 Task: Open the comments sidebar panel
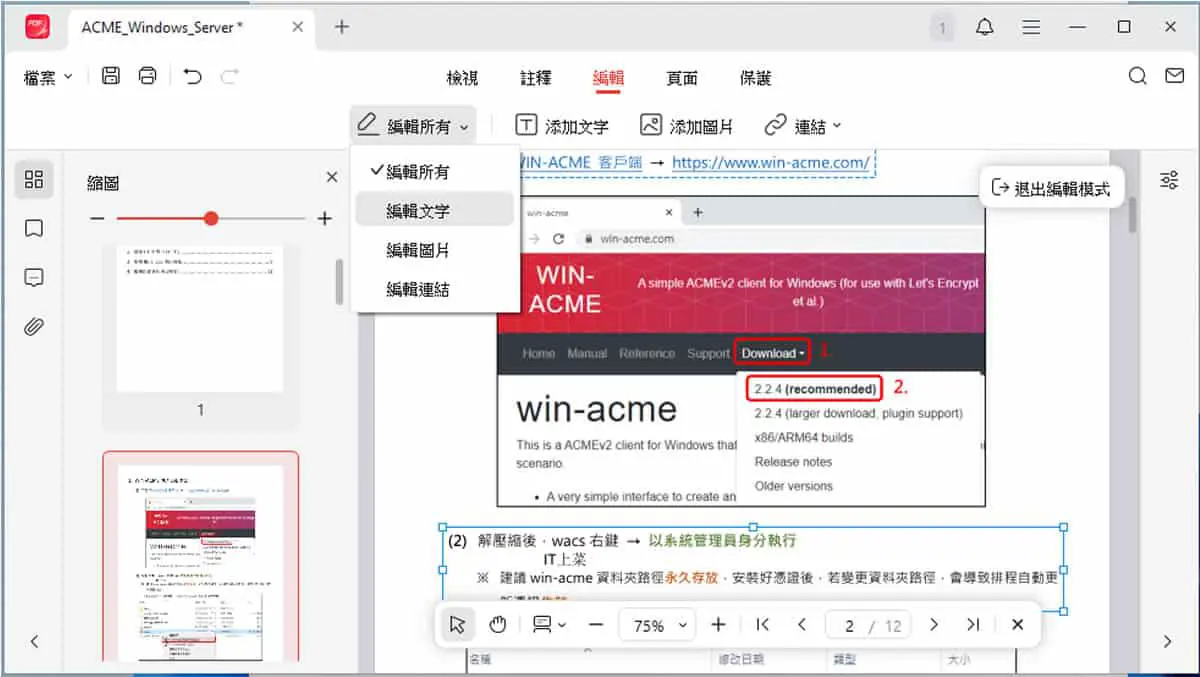(34, 278)
